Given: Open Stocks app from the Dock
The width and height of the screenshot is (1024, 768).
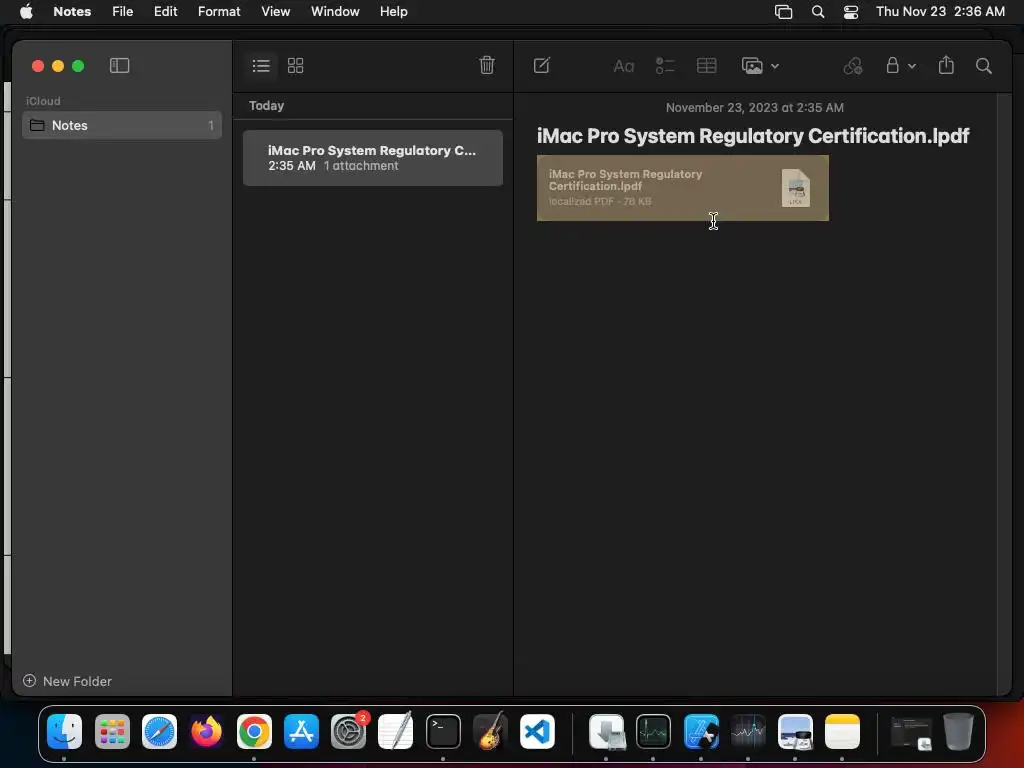Looking at the screenshot, I should pos(748,731).
